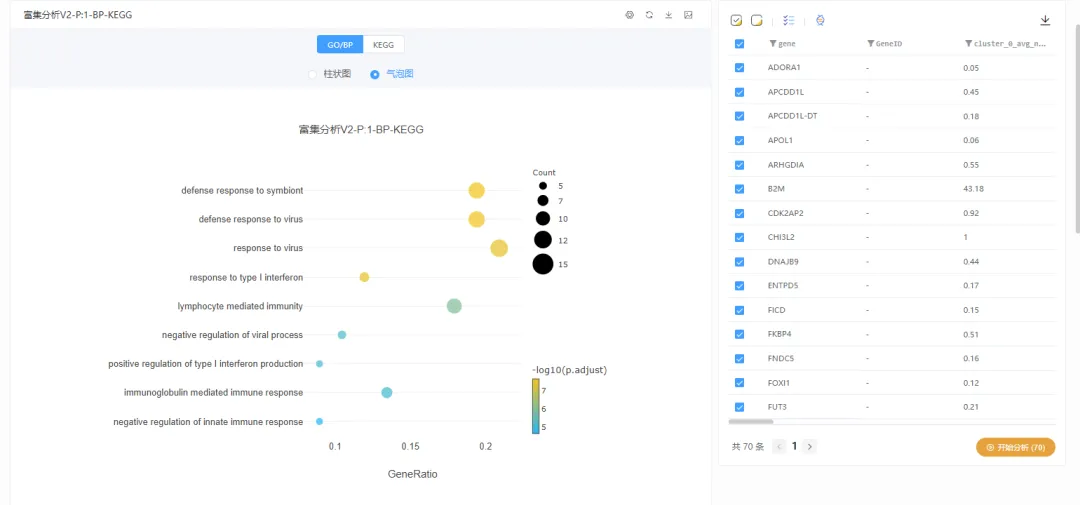Image resolution: width=1080 pixels, height=505 pixels.
Task: Click the FKBP4 gene cell
Action: coord(780,334)
